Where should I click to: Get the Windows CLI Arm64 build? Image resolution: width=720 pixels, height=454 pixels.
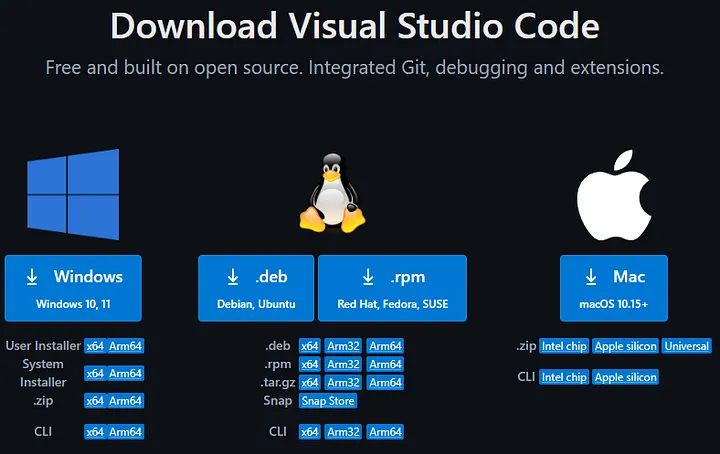pyautogui.click(x=125, y=432)
